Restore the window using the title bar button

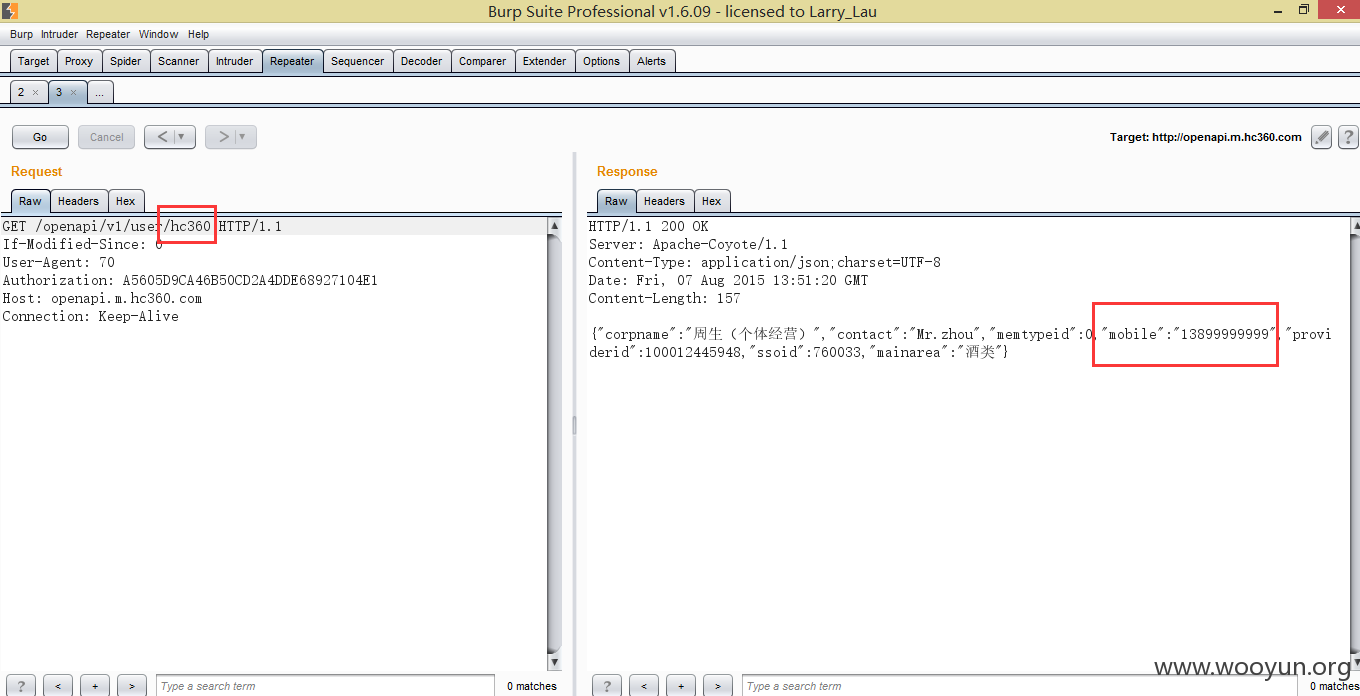1304,10
